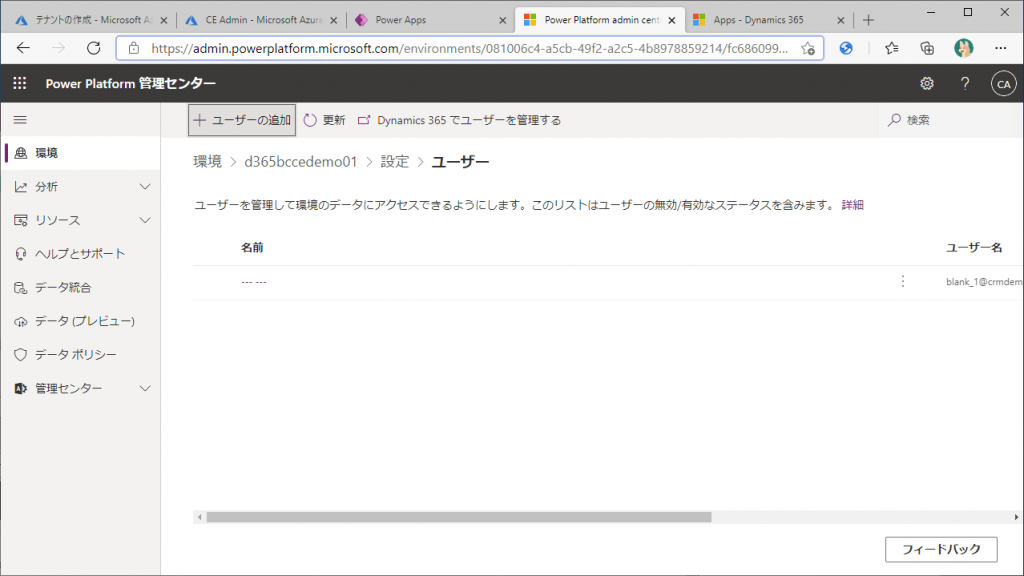1024x576 pixels.
Task: Go to d365bccedemo01 breadcrumb
Action: [x=301, y=162]
